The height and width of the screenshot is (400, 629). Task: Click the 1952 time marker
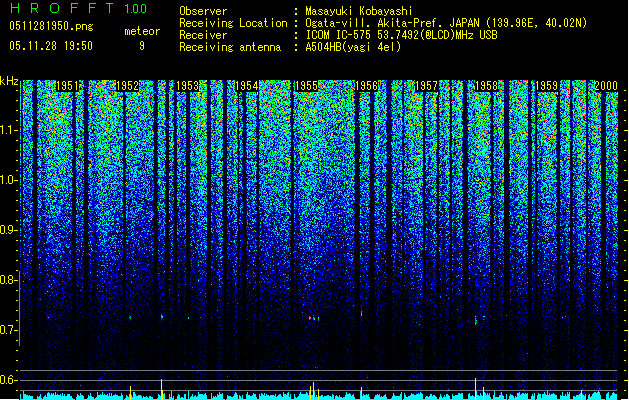point(127,86)
